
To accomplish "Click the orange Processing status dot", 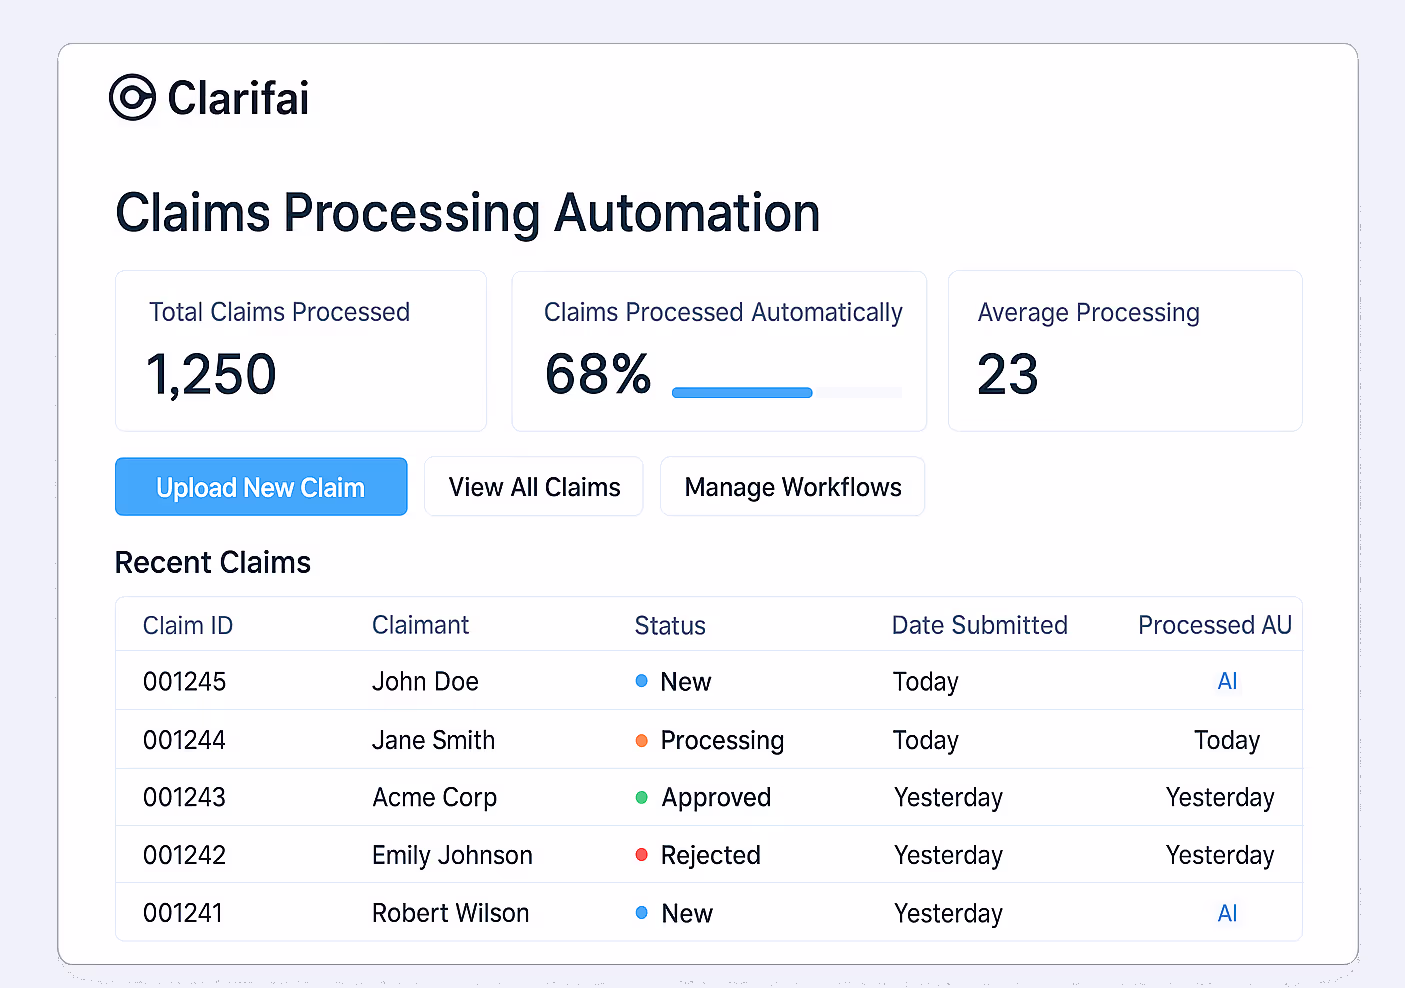I will [642, 740].
